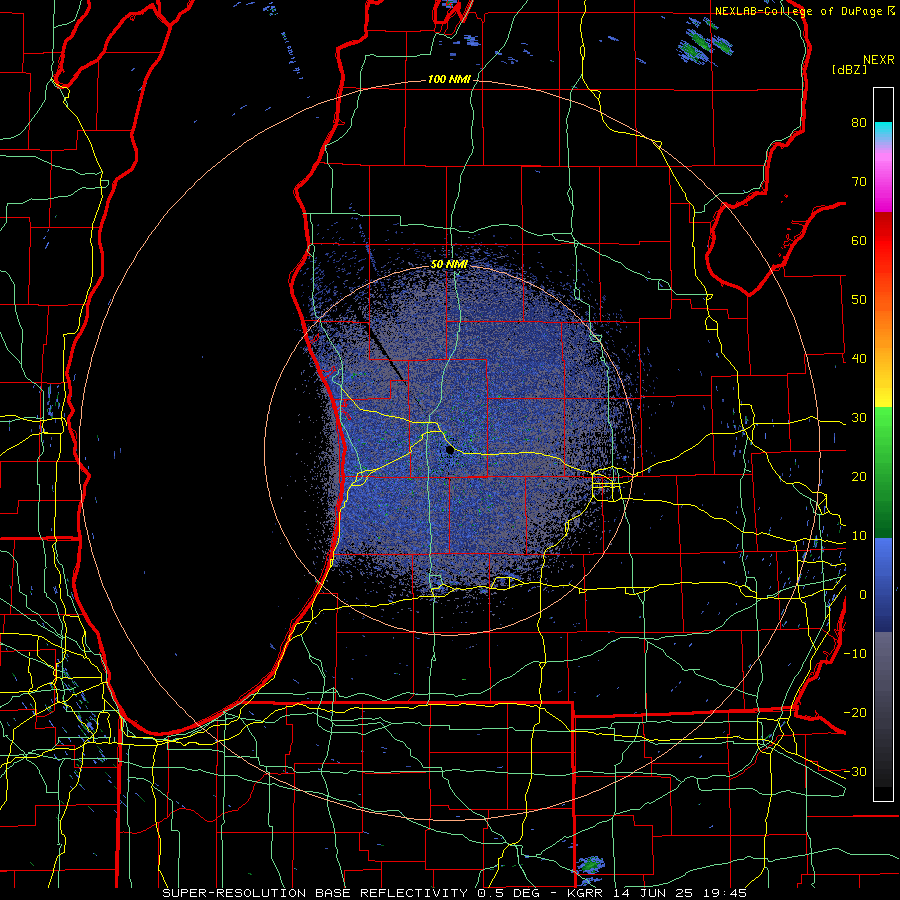Click the '100 NMI' range ring label
The width and height of the screenshot is (900, 900).
[x=449, y=79]
